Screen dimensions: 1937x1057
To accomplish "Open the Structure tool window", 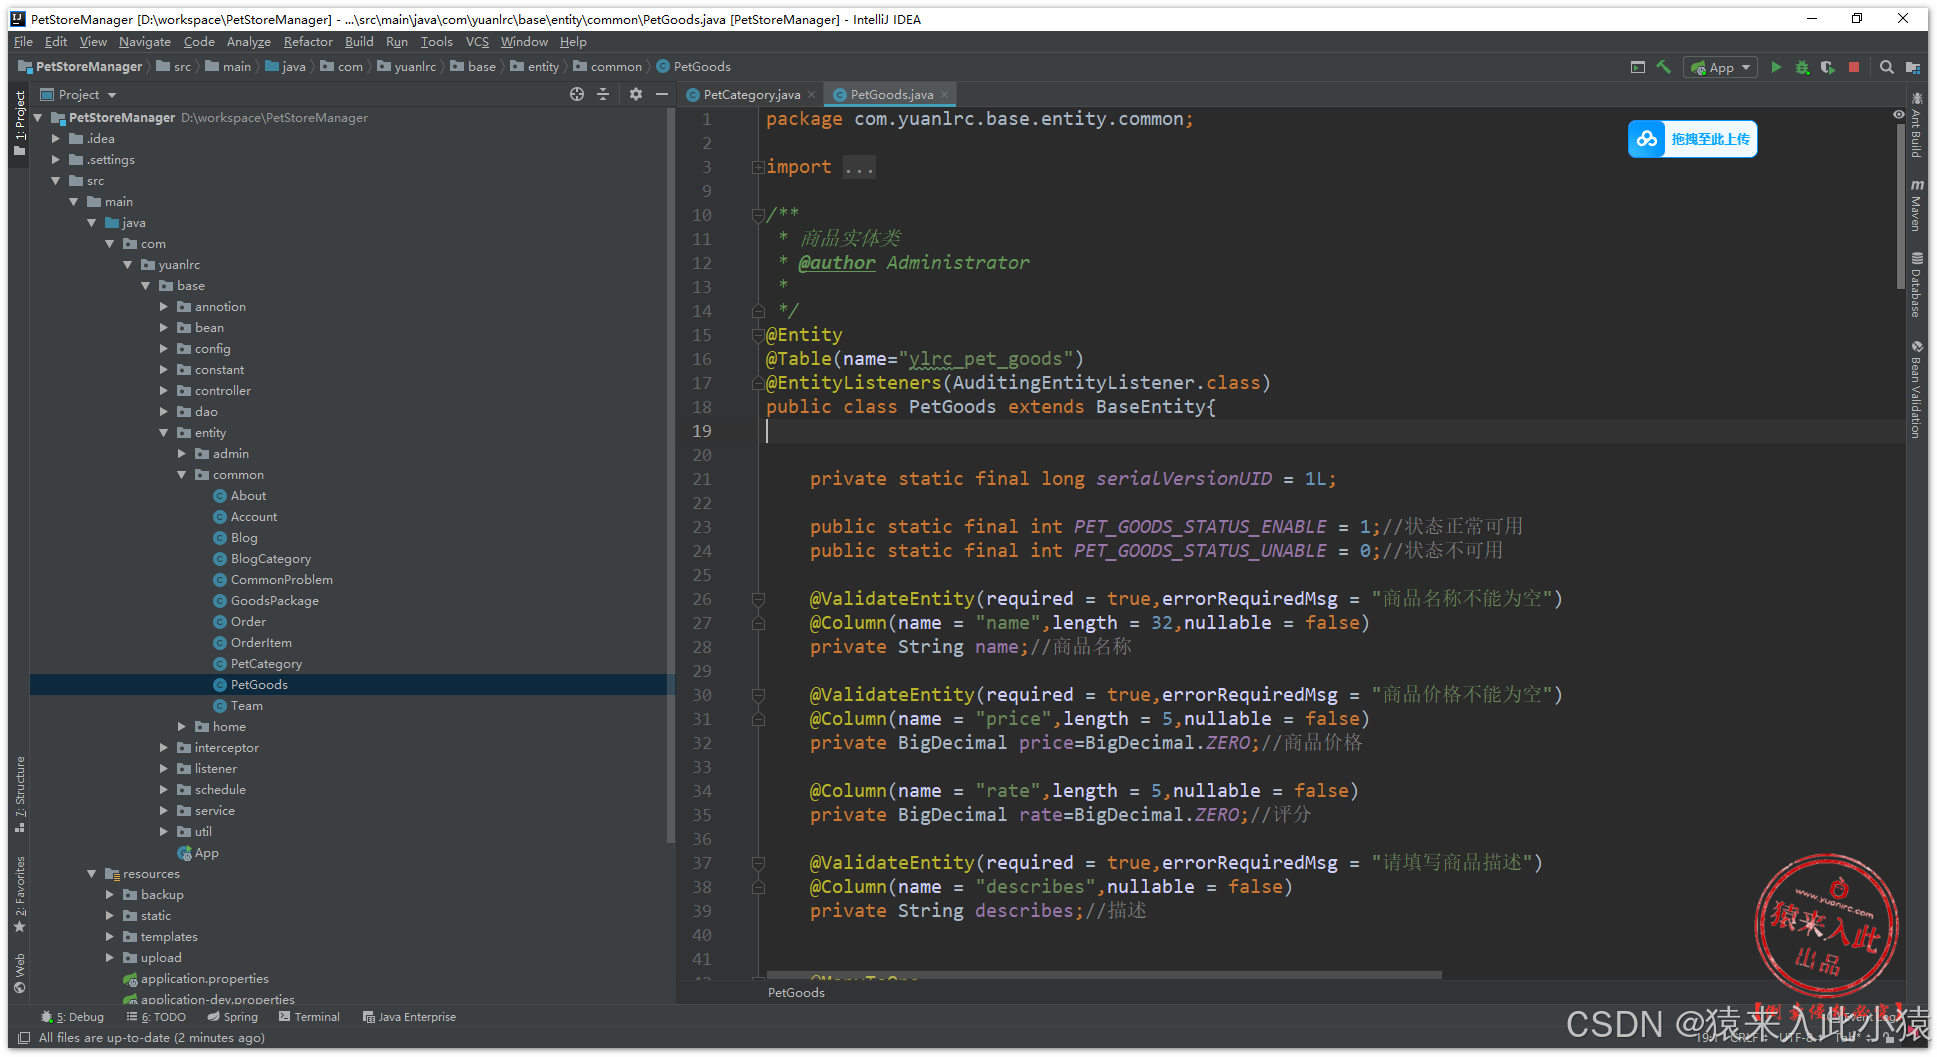I will pyautogui.click(x=19, y=795).
